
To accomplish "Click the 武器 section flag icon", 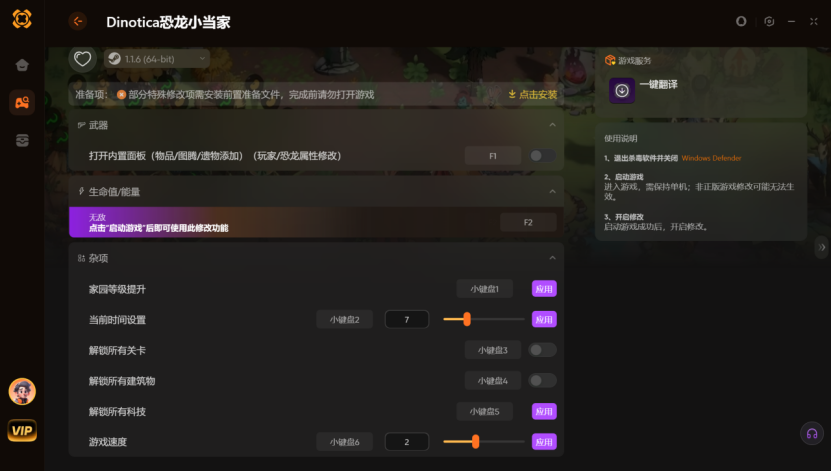I will (x=81, y=125).
